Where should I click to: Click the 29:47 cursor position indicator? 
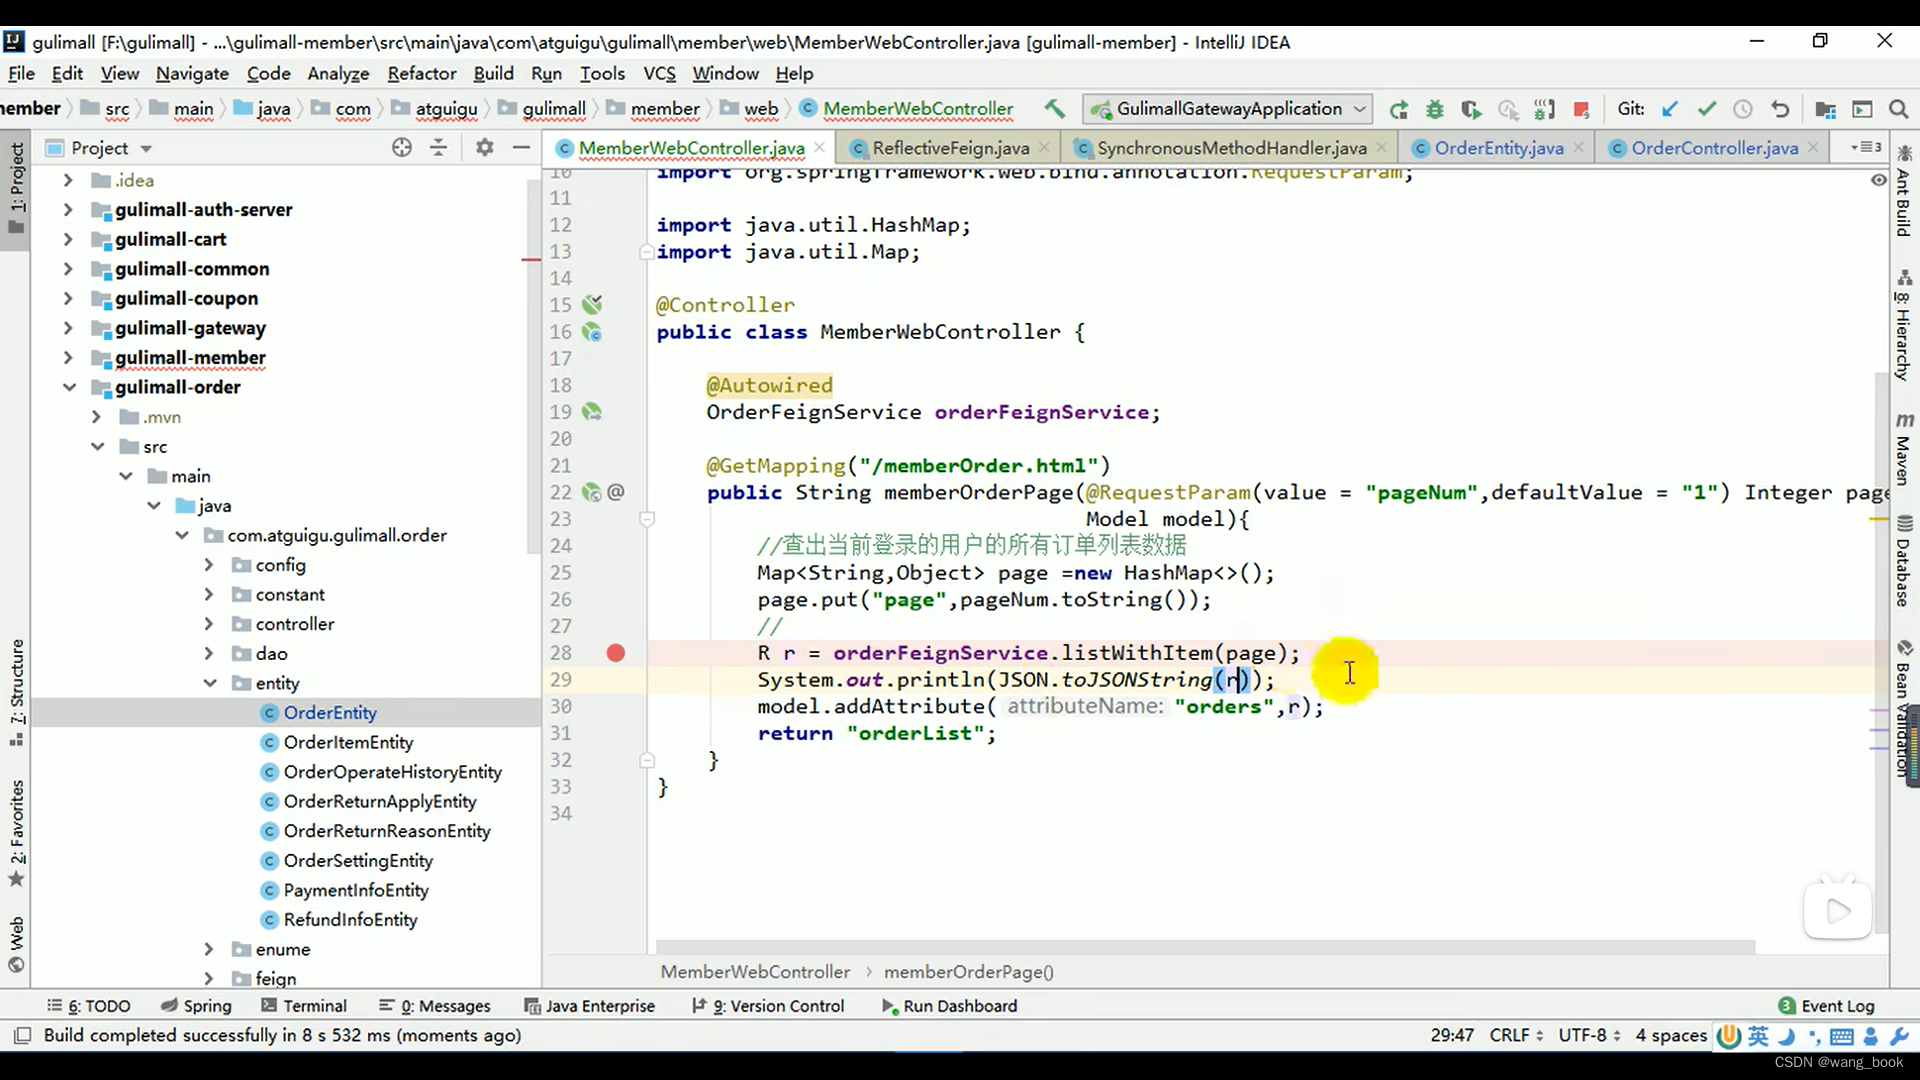(1452, 1036)
